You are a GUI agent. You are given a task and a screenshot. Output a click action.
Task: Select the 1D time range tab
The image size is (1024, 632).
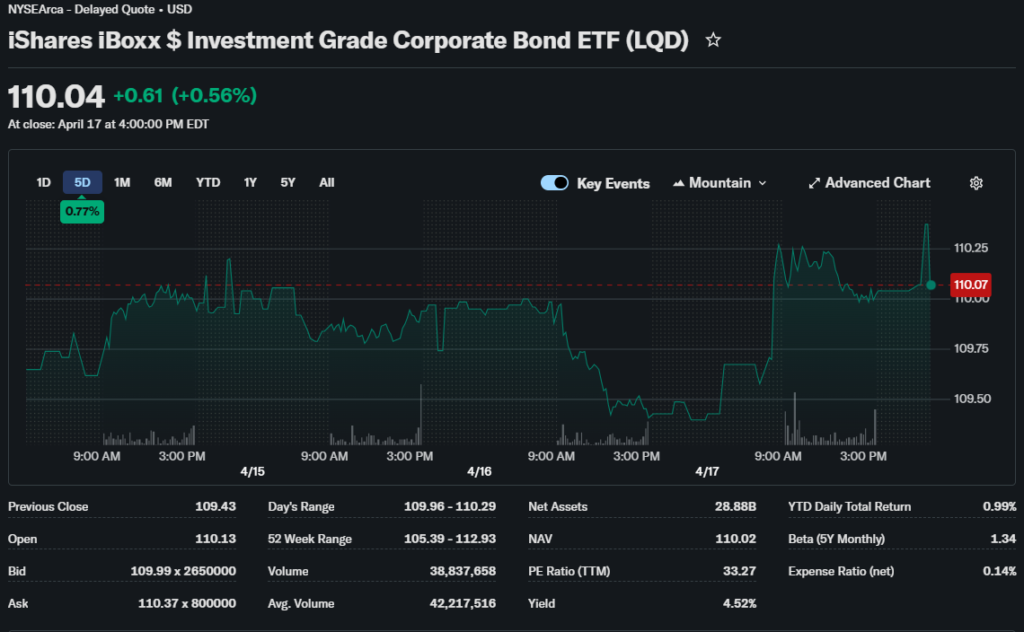coord(43,182)
